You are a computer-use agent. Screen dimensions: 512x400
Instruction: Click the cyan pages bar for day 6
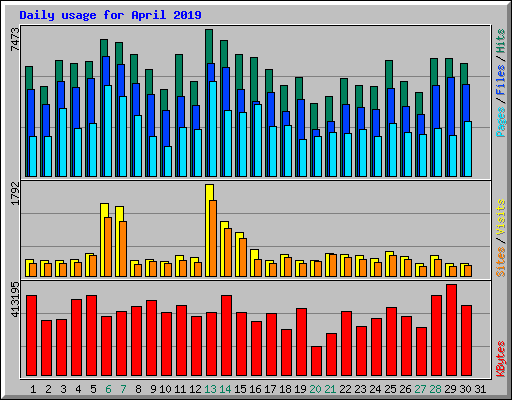pyautogui.click(x=108, y=131)
